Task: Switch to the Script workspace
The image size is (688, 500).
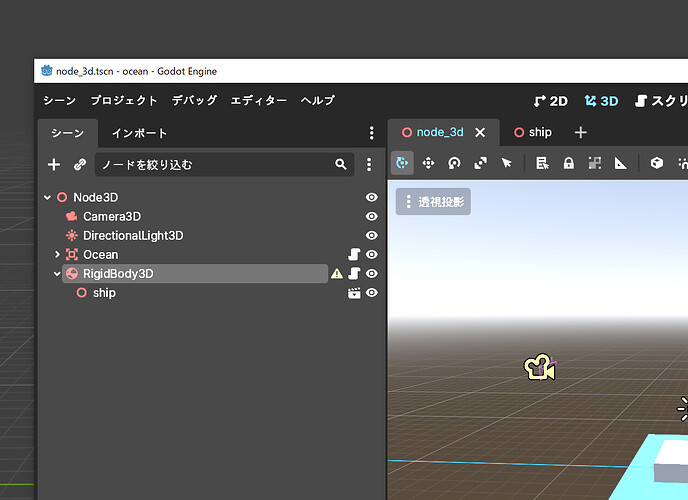Action: click(x=661, y=101)
